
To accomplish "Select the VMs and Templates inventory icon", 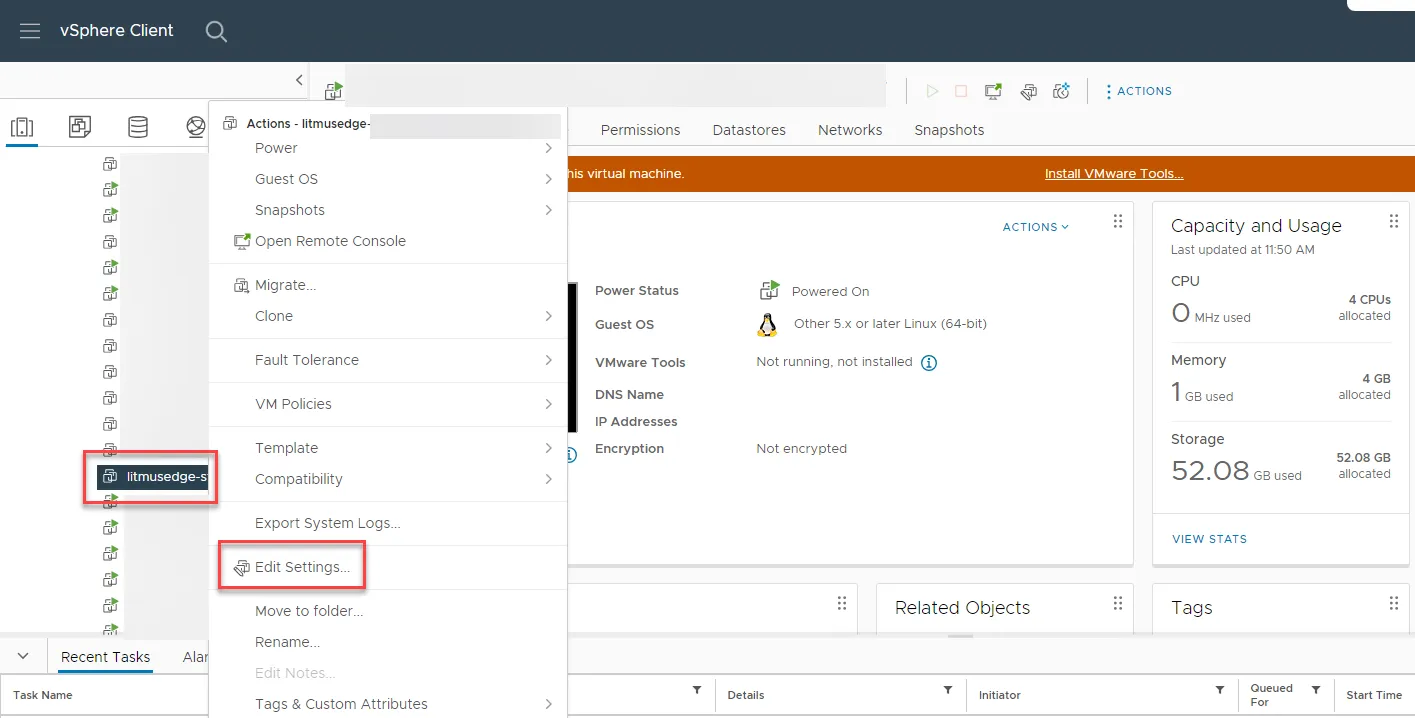I will 80,127.
